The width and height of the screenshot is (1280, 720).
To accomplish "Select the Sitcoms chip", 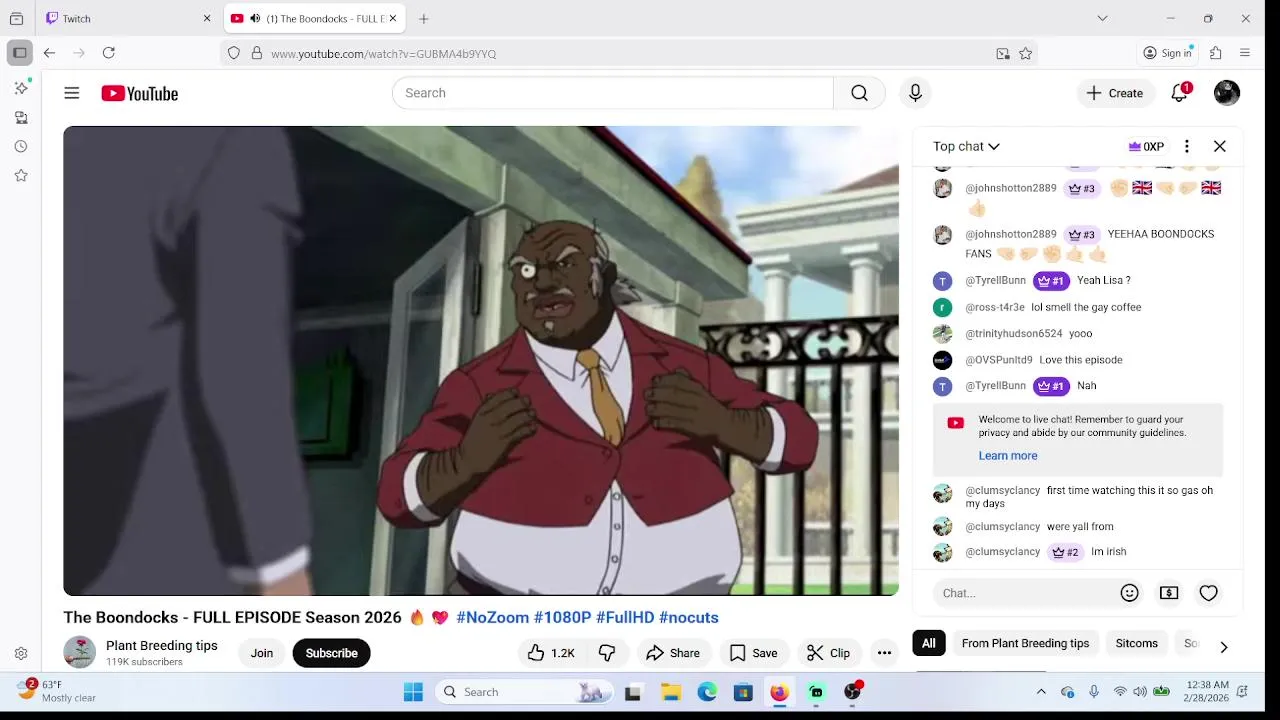I will pos(1137,643).
